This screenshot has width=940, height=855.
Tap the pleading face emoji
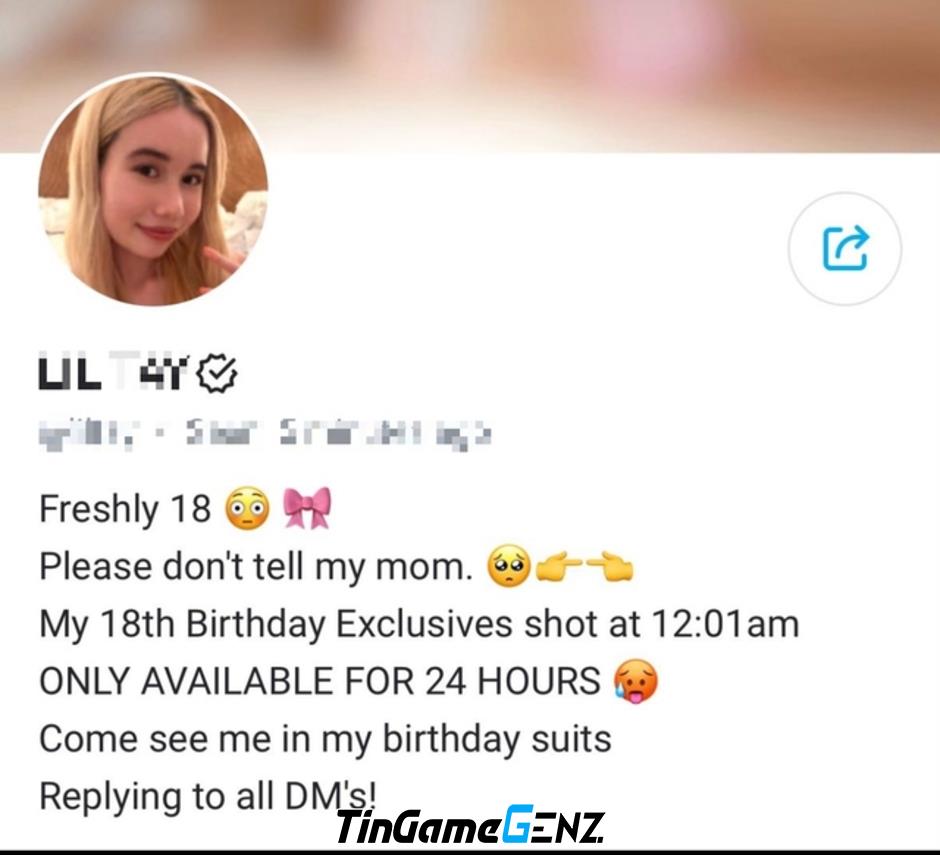click(508, 565)
